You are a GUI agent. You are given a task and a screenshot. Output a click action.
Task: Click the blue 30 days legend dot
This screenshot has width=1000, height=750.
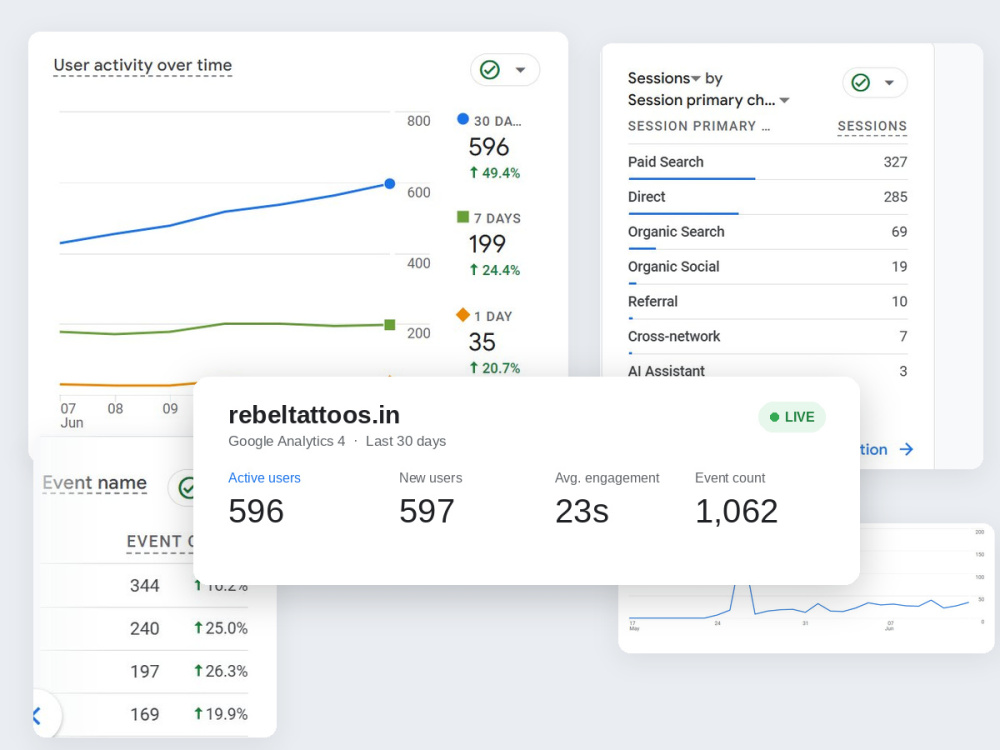tap(463, 119)
